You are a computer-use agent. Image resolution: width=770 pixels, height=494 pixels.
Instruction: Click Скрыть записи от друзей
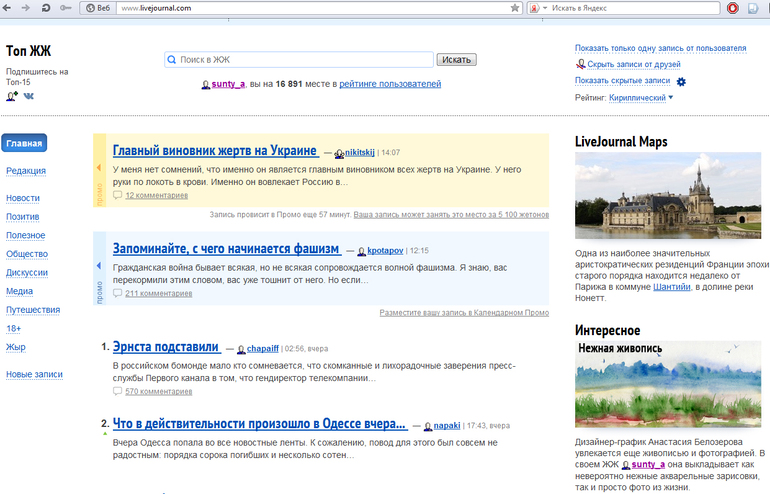point(633,64)
